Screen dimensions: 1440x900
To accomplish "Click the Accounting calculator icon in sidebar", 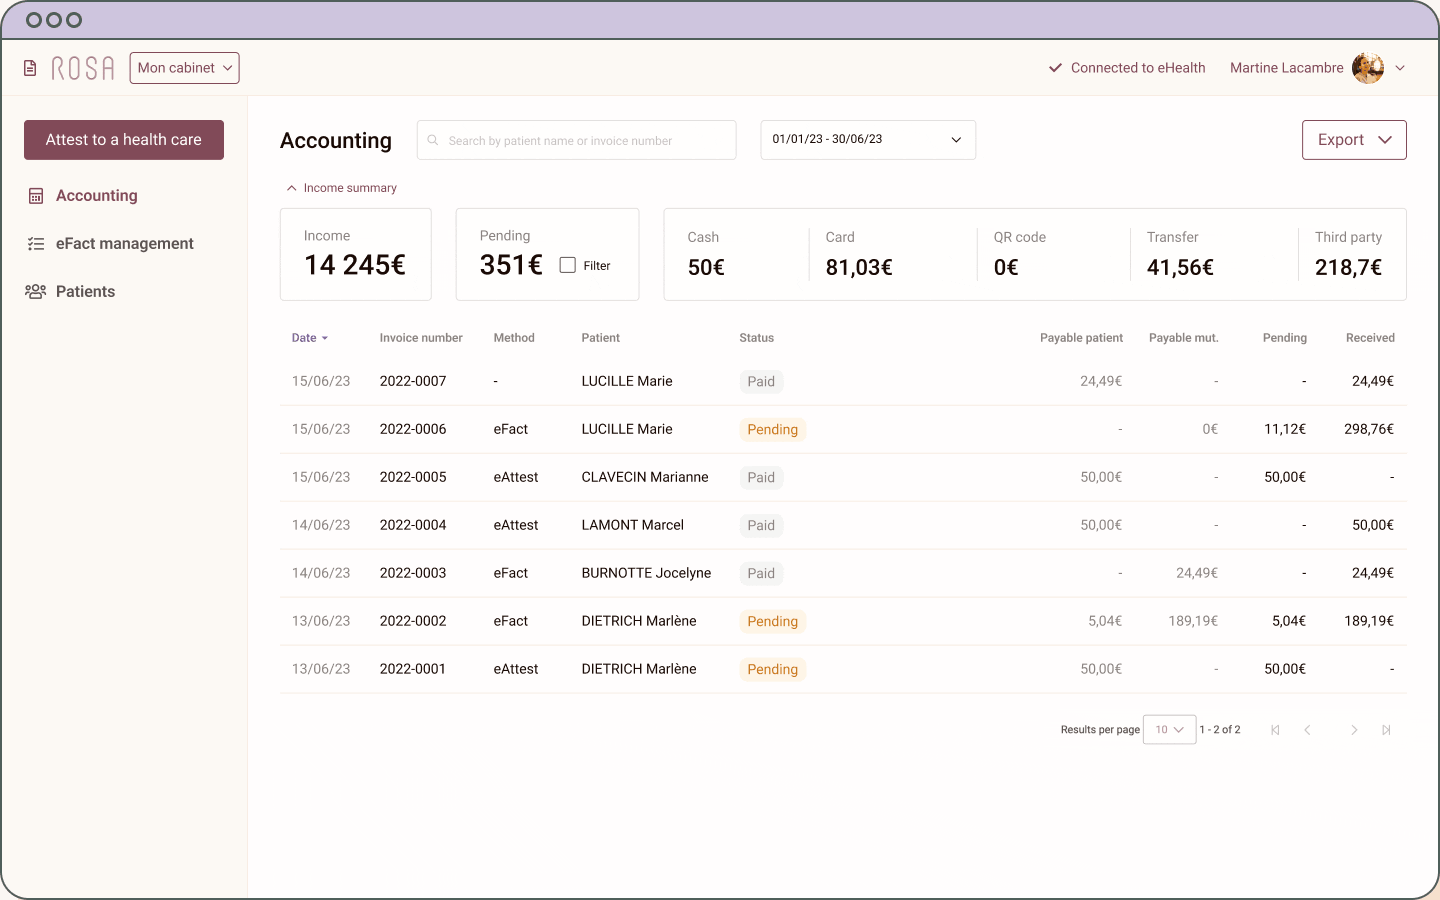I will (36, 196).
